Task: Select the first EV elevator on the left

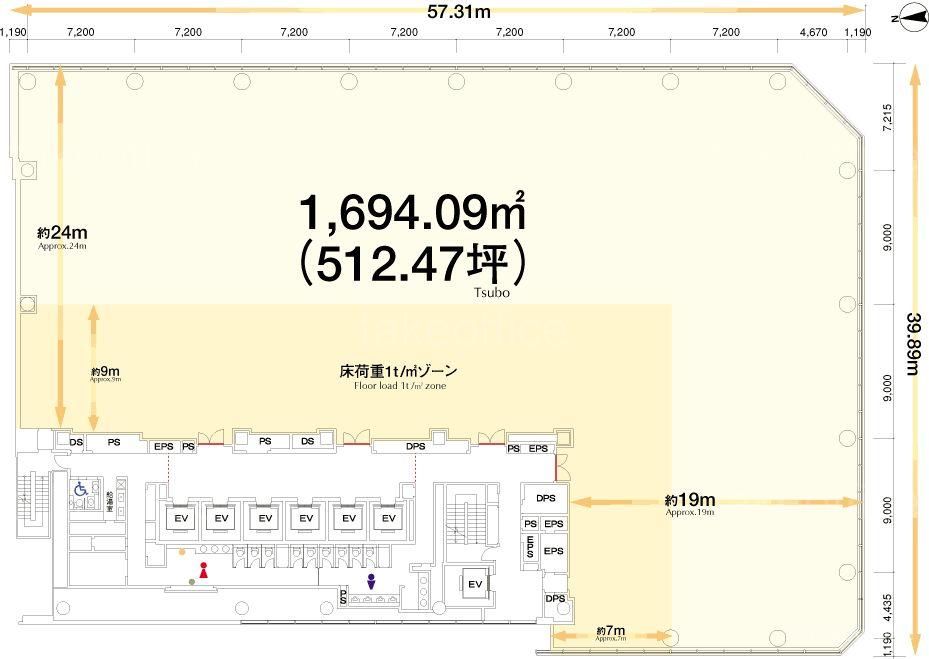Action: click(x=181, y=519)
